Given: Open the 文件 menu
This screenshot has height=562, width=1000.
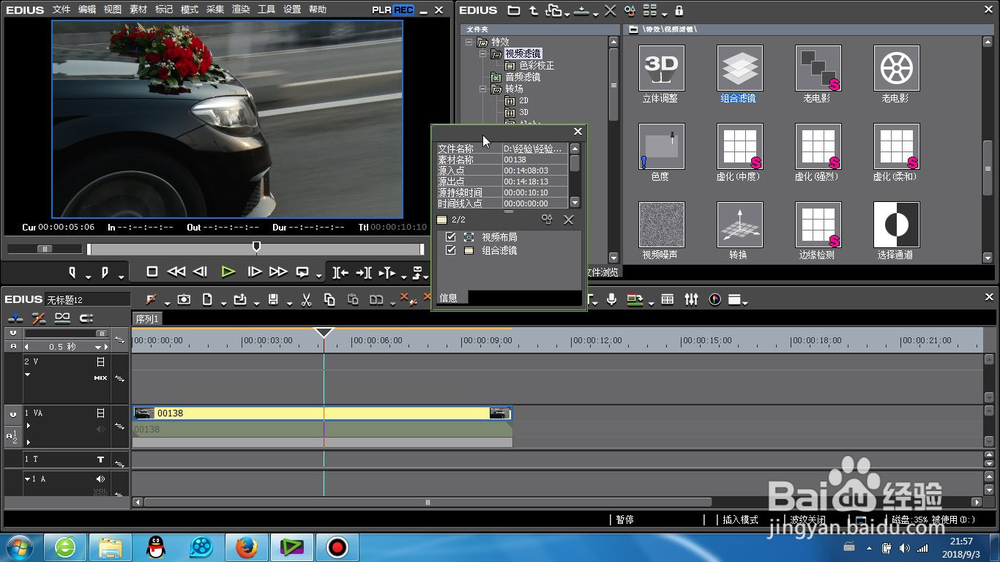Looking at the screenshot, I should coord(61,10).
